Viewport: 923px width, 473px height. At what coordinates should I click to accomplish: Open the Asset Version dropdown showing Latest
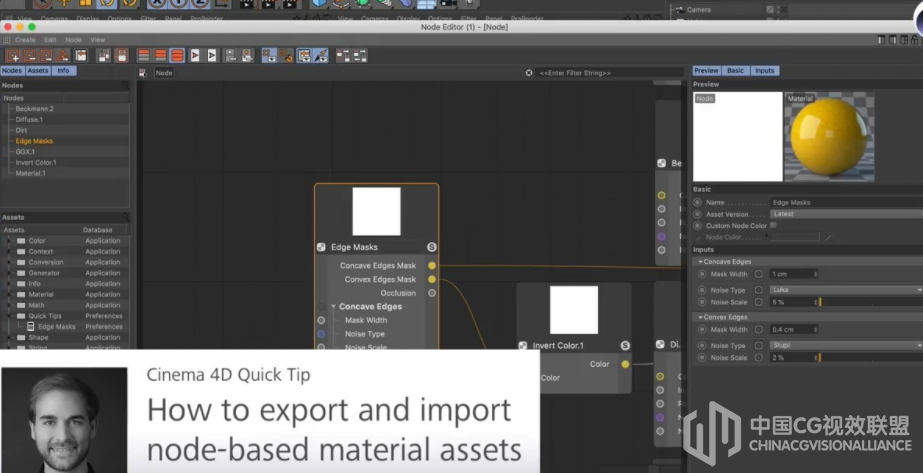coord(846,214)
